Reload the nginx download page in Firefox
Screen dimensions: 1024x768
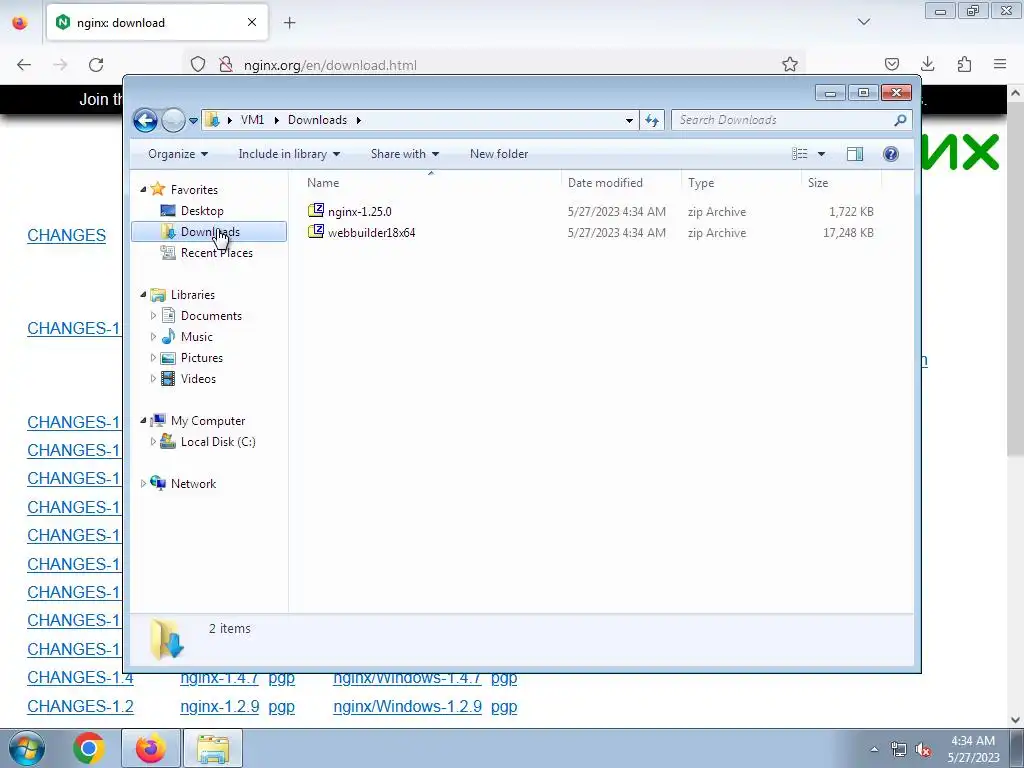tap(96, 65)
